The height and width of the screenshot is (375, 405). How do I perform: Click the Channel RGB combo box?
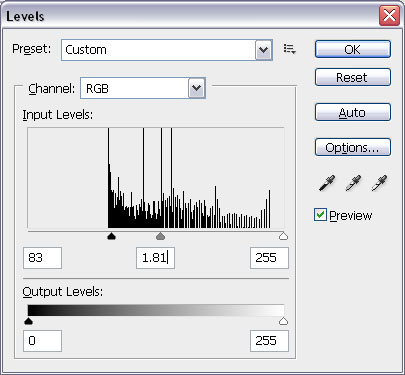click(143, 88)
